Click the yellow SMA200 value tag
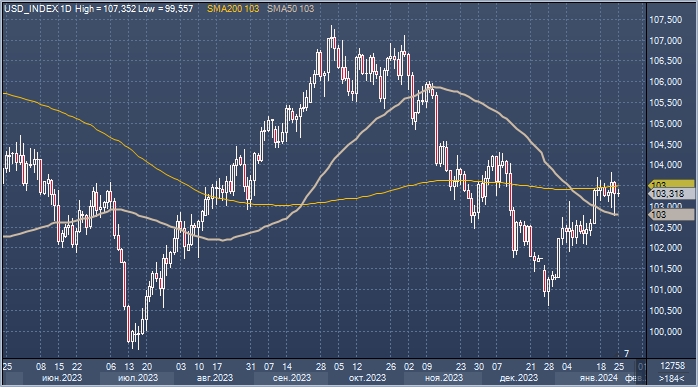 click(x=672, y=184)
